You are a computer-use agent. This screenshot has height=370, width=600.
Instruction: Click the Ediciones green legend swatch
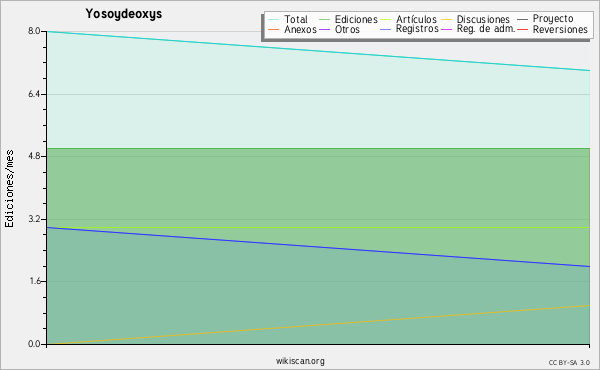(324, 20)
